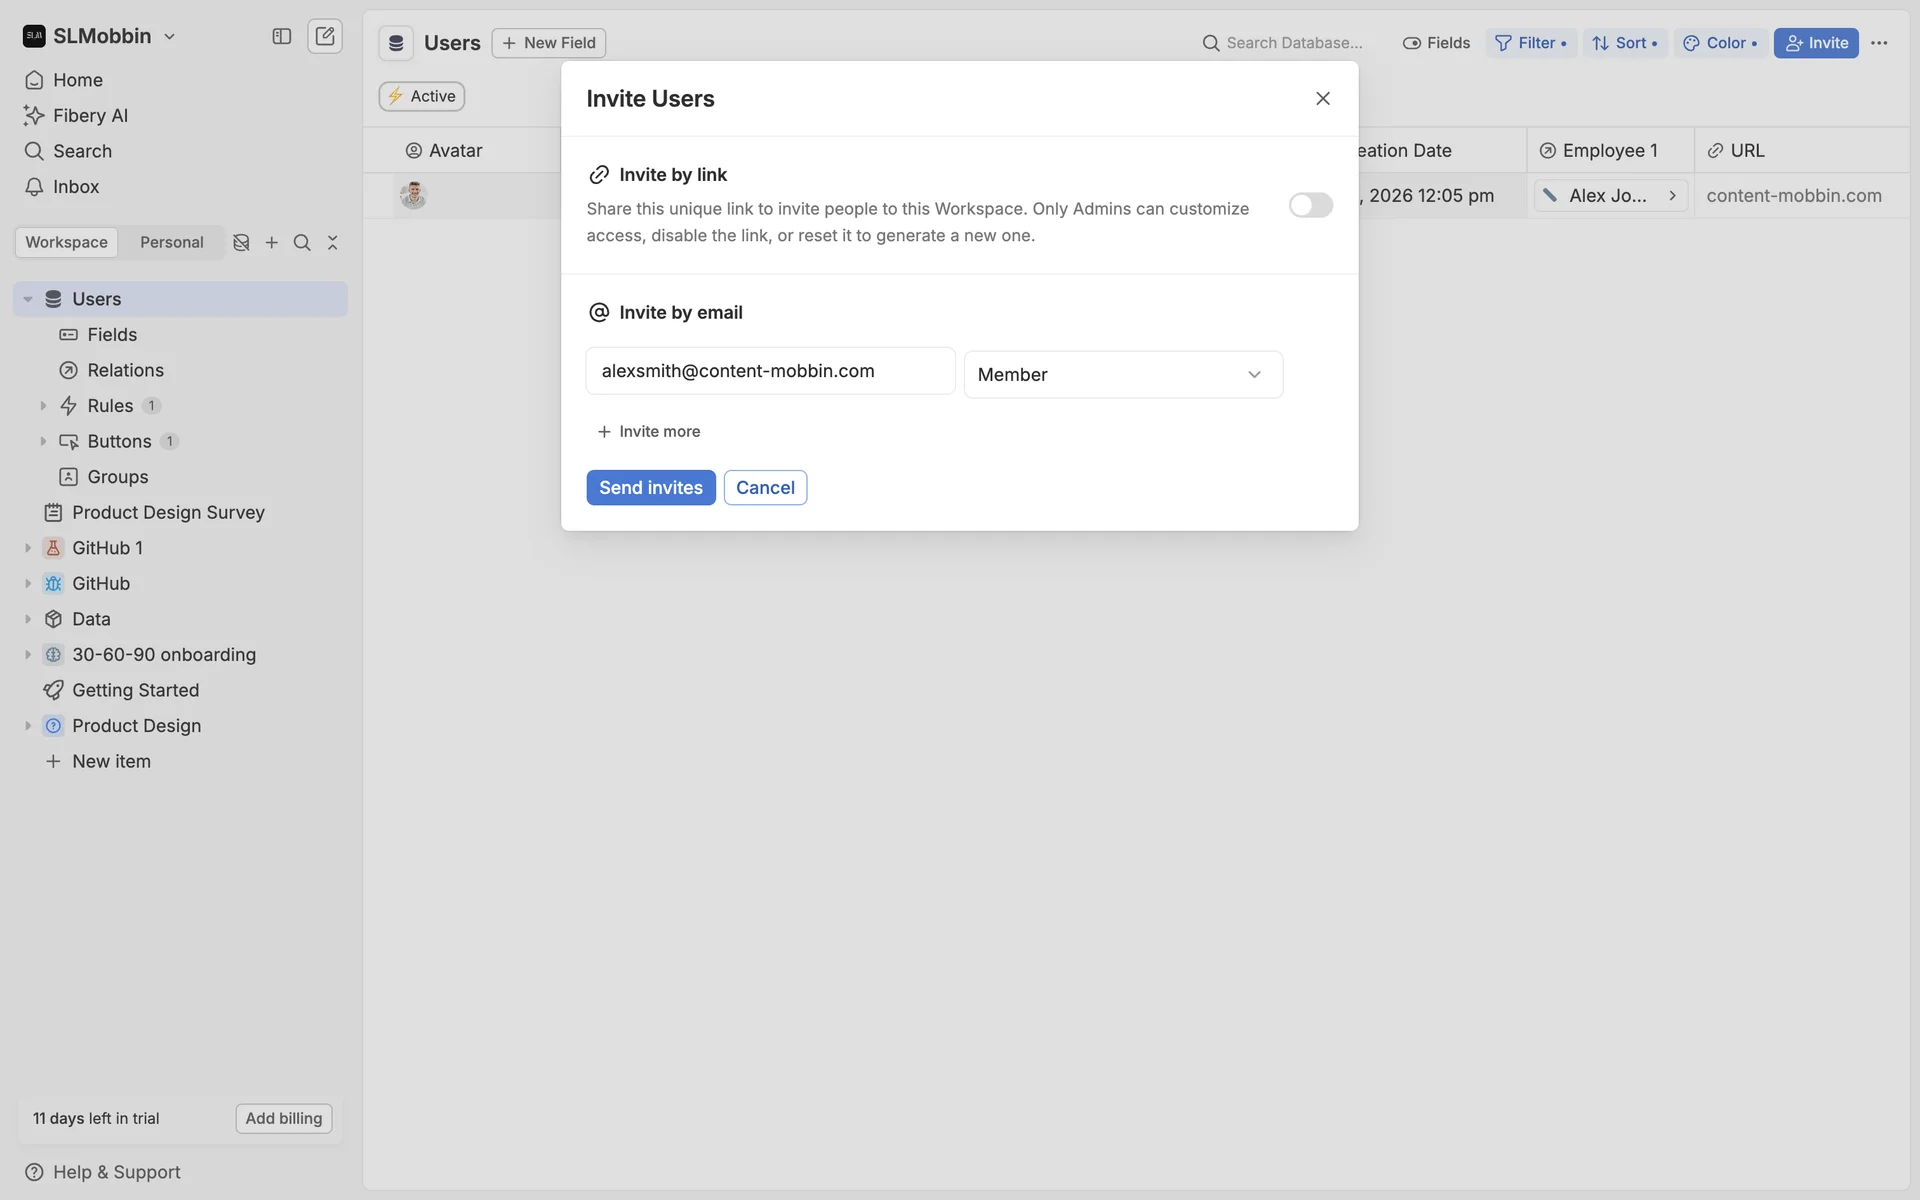Viewport: 1920px width, 1200px height.
Task: Open Fibery AI from sidebar
Action: pos(90,116)
